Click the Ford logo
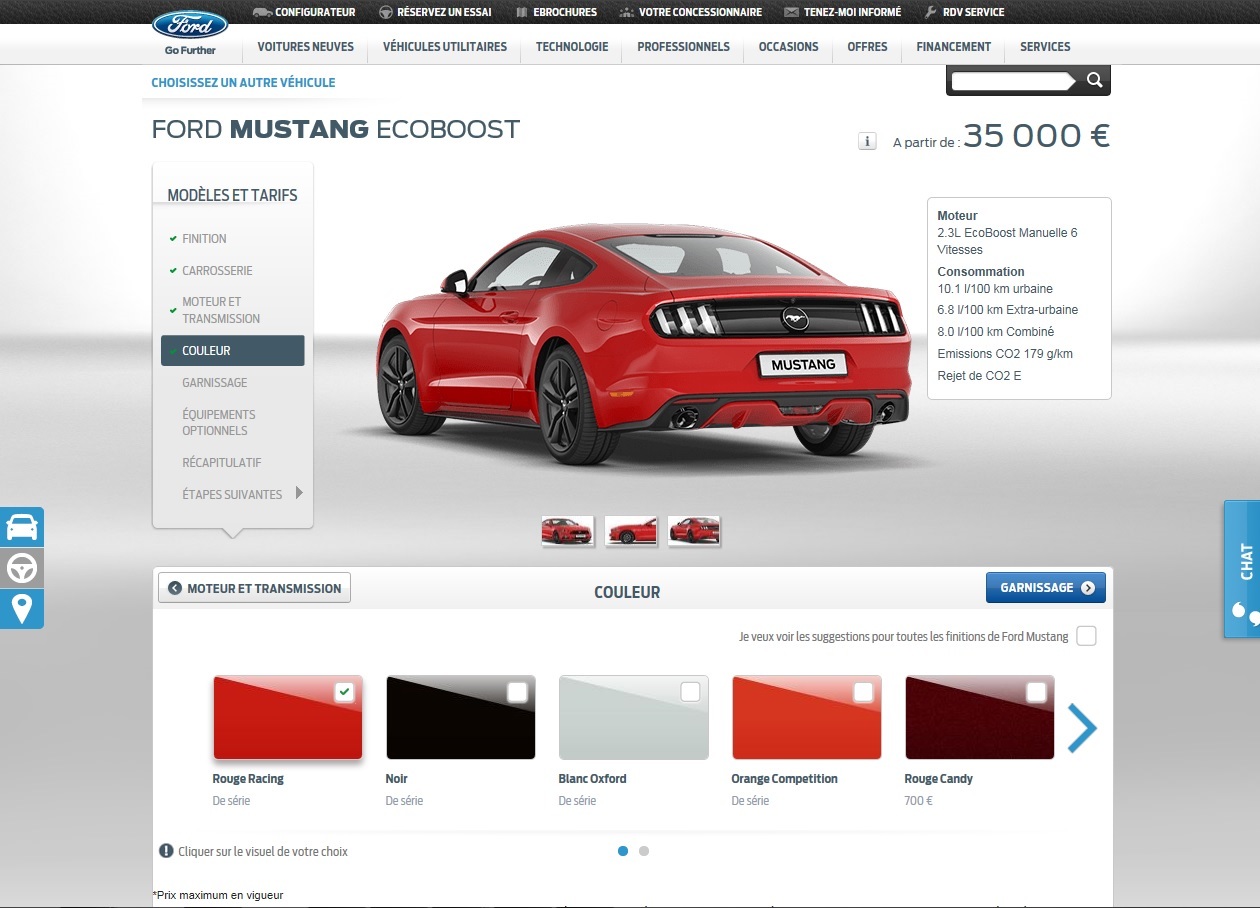Image resolution: width=1260 pixels, height=908 pixels. pyautogui.click(x=190, y=25)
